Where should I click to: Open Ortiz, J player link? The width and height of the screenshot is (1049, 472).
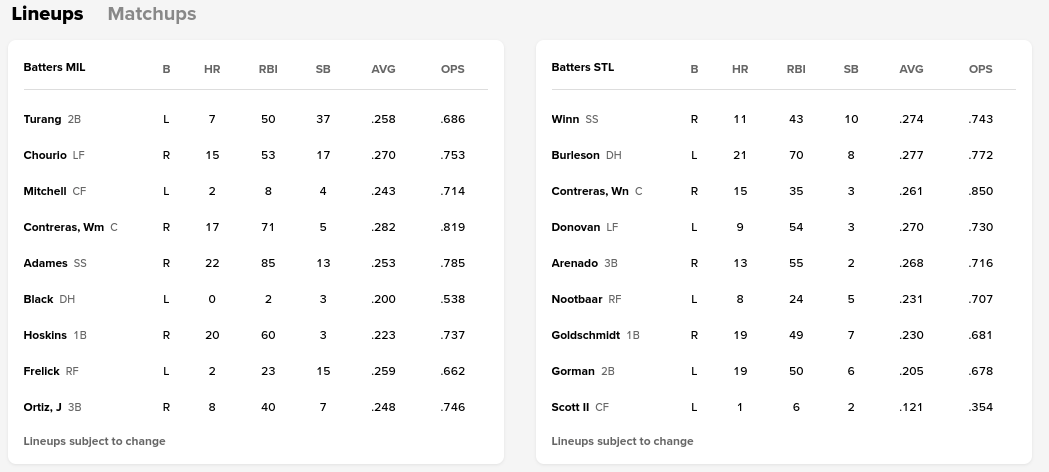tap(43, 407)
